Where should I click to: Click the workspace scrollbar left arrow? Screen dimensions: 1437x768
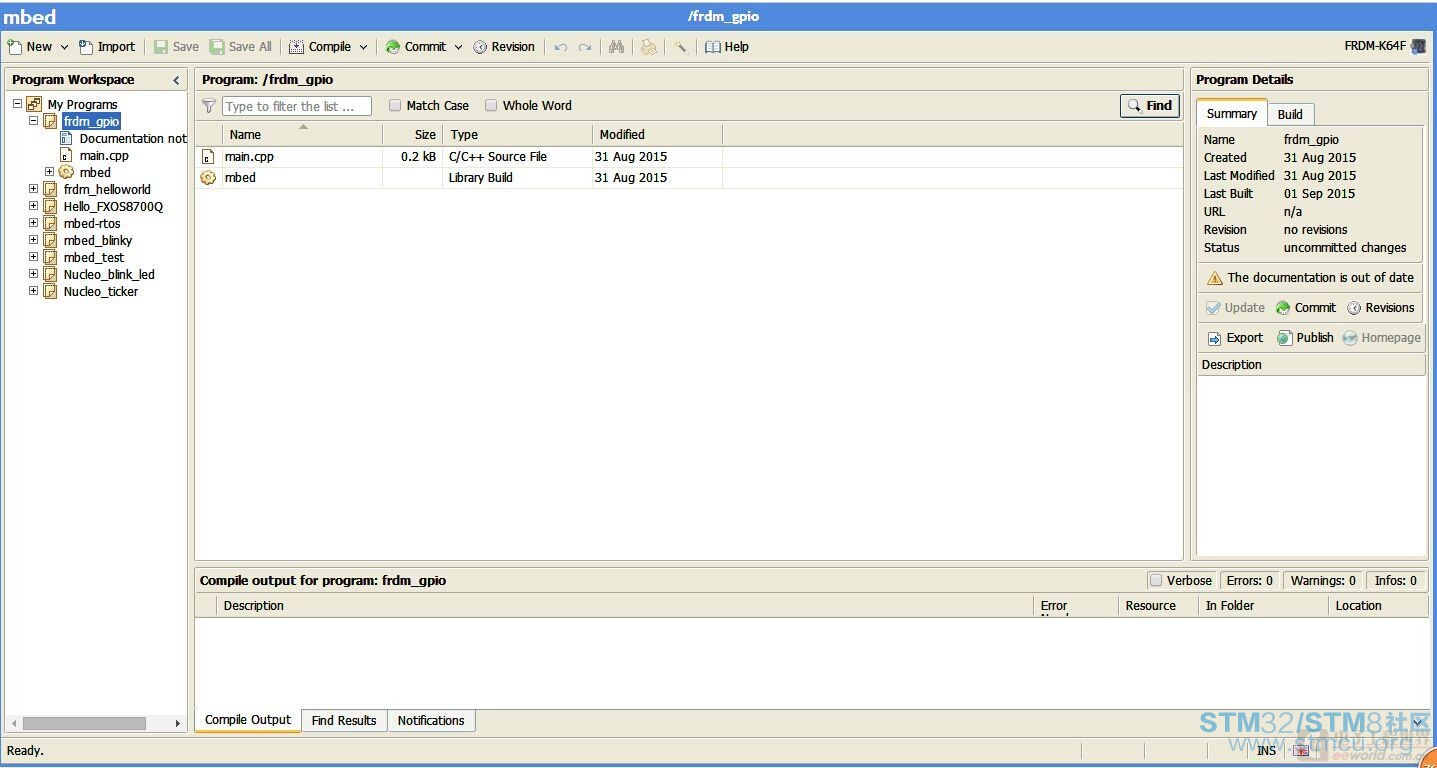coord(13,723)
